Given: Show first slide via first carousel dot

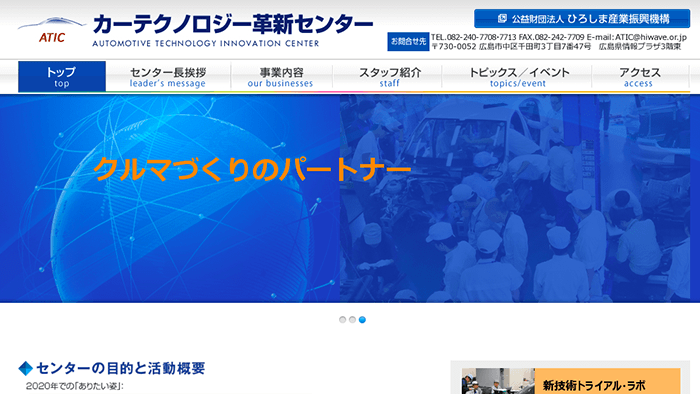Looking at the screenshot, I should click(x=342, y=319).
